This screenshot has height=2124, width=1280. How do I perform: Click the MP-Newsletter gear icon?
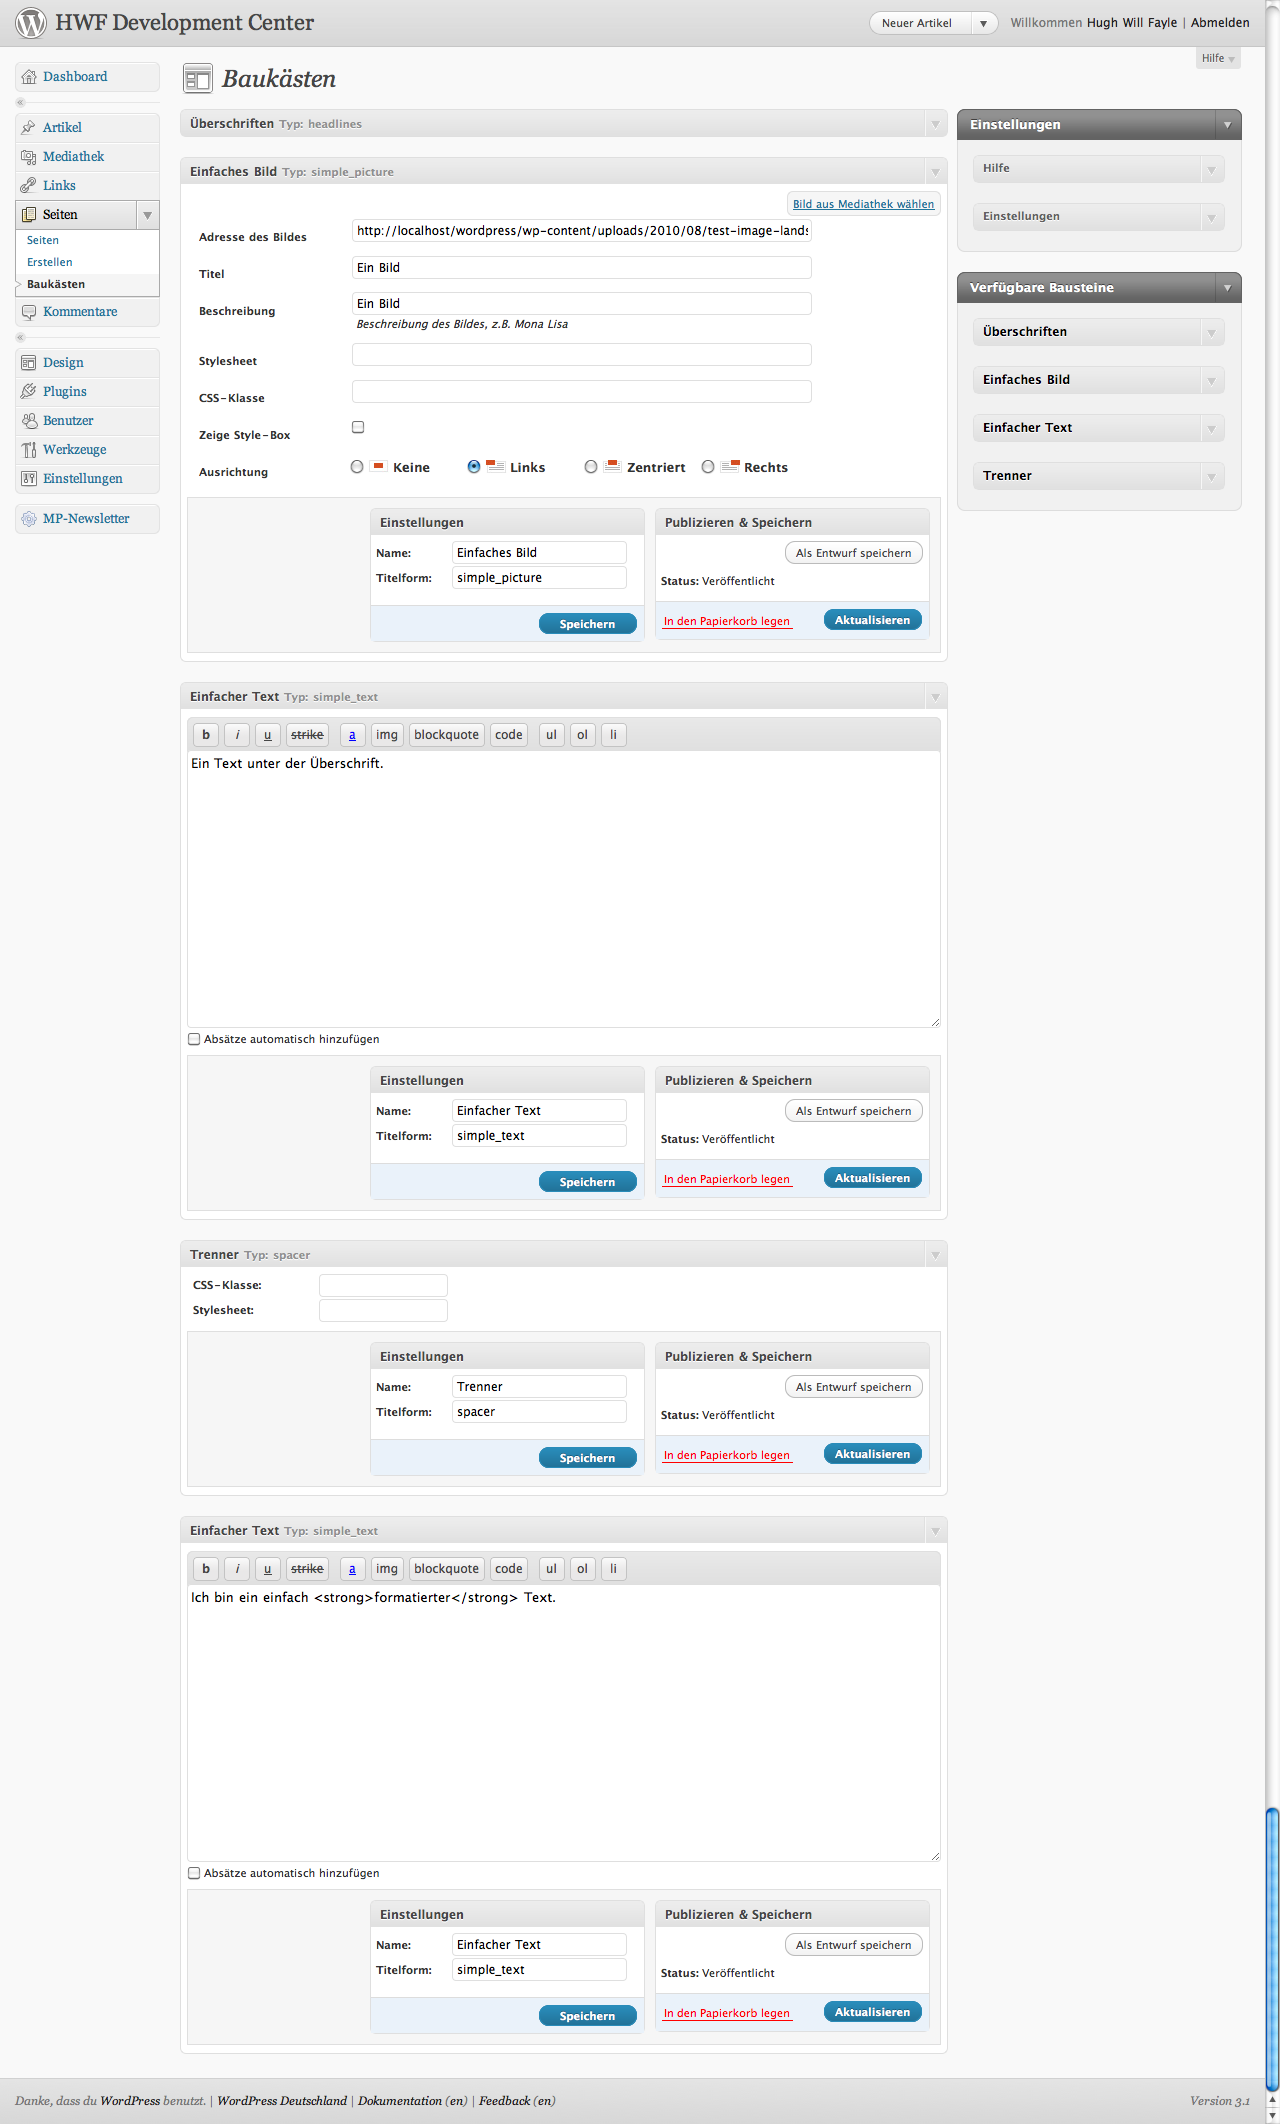click(29, 519)
